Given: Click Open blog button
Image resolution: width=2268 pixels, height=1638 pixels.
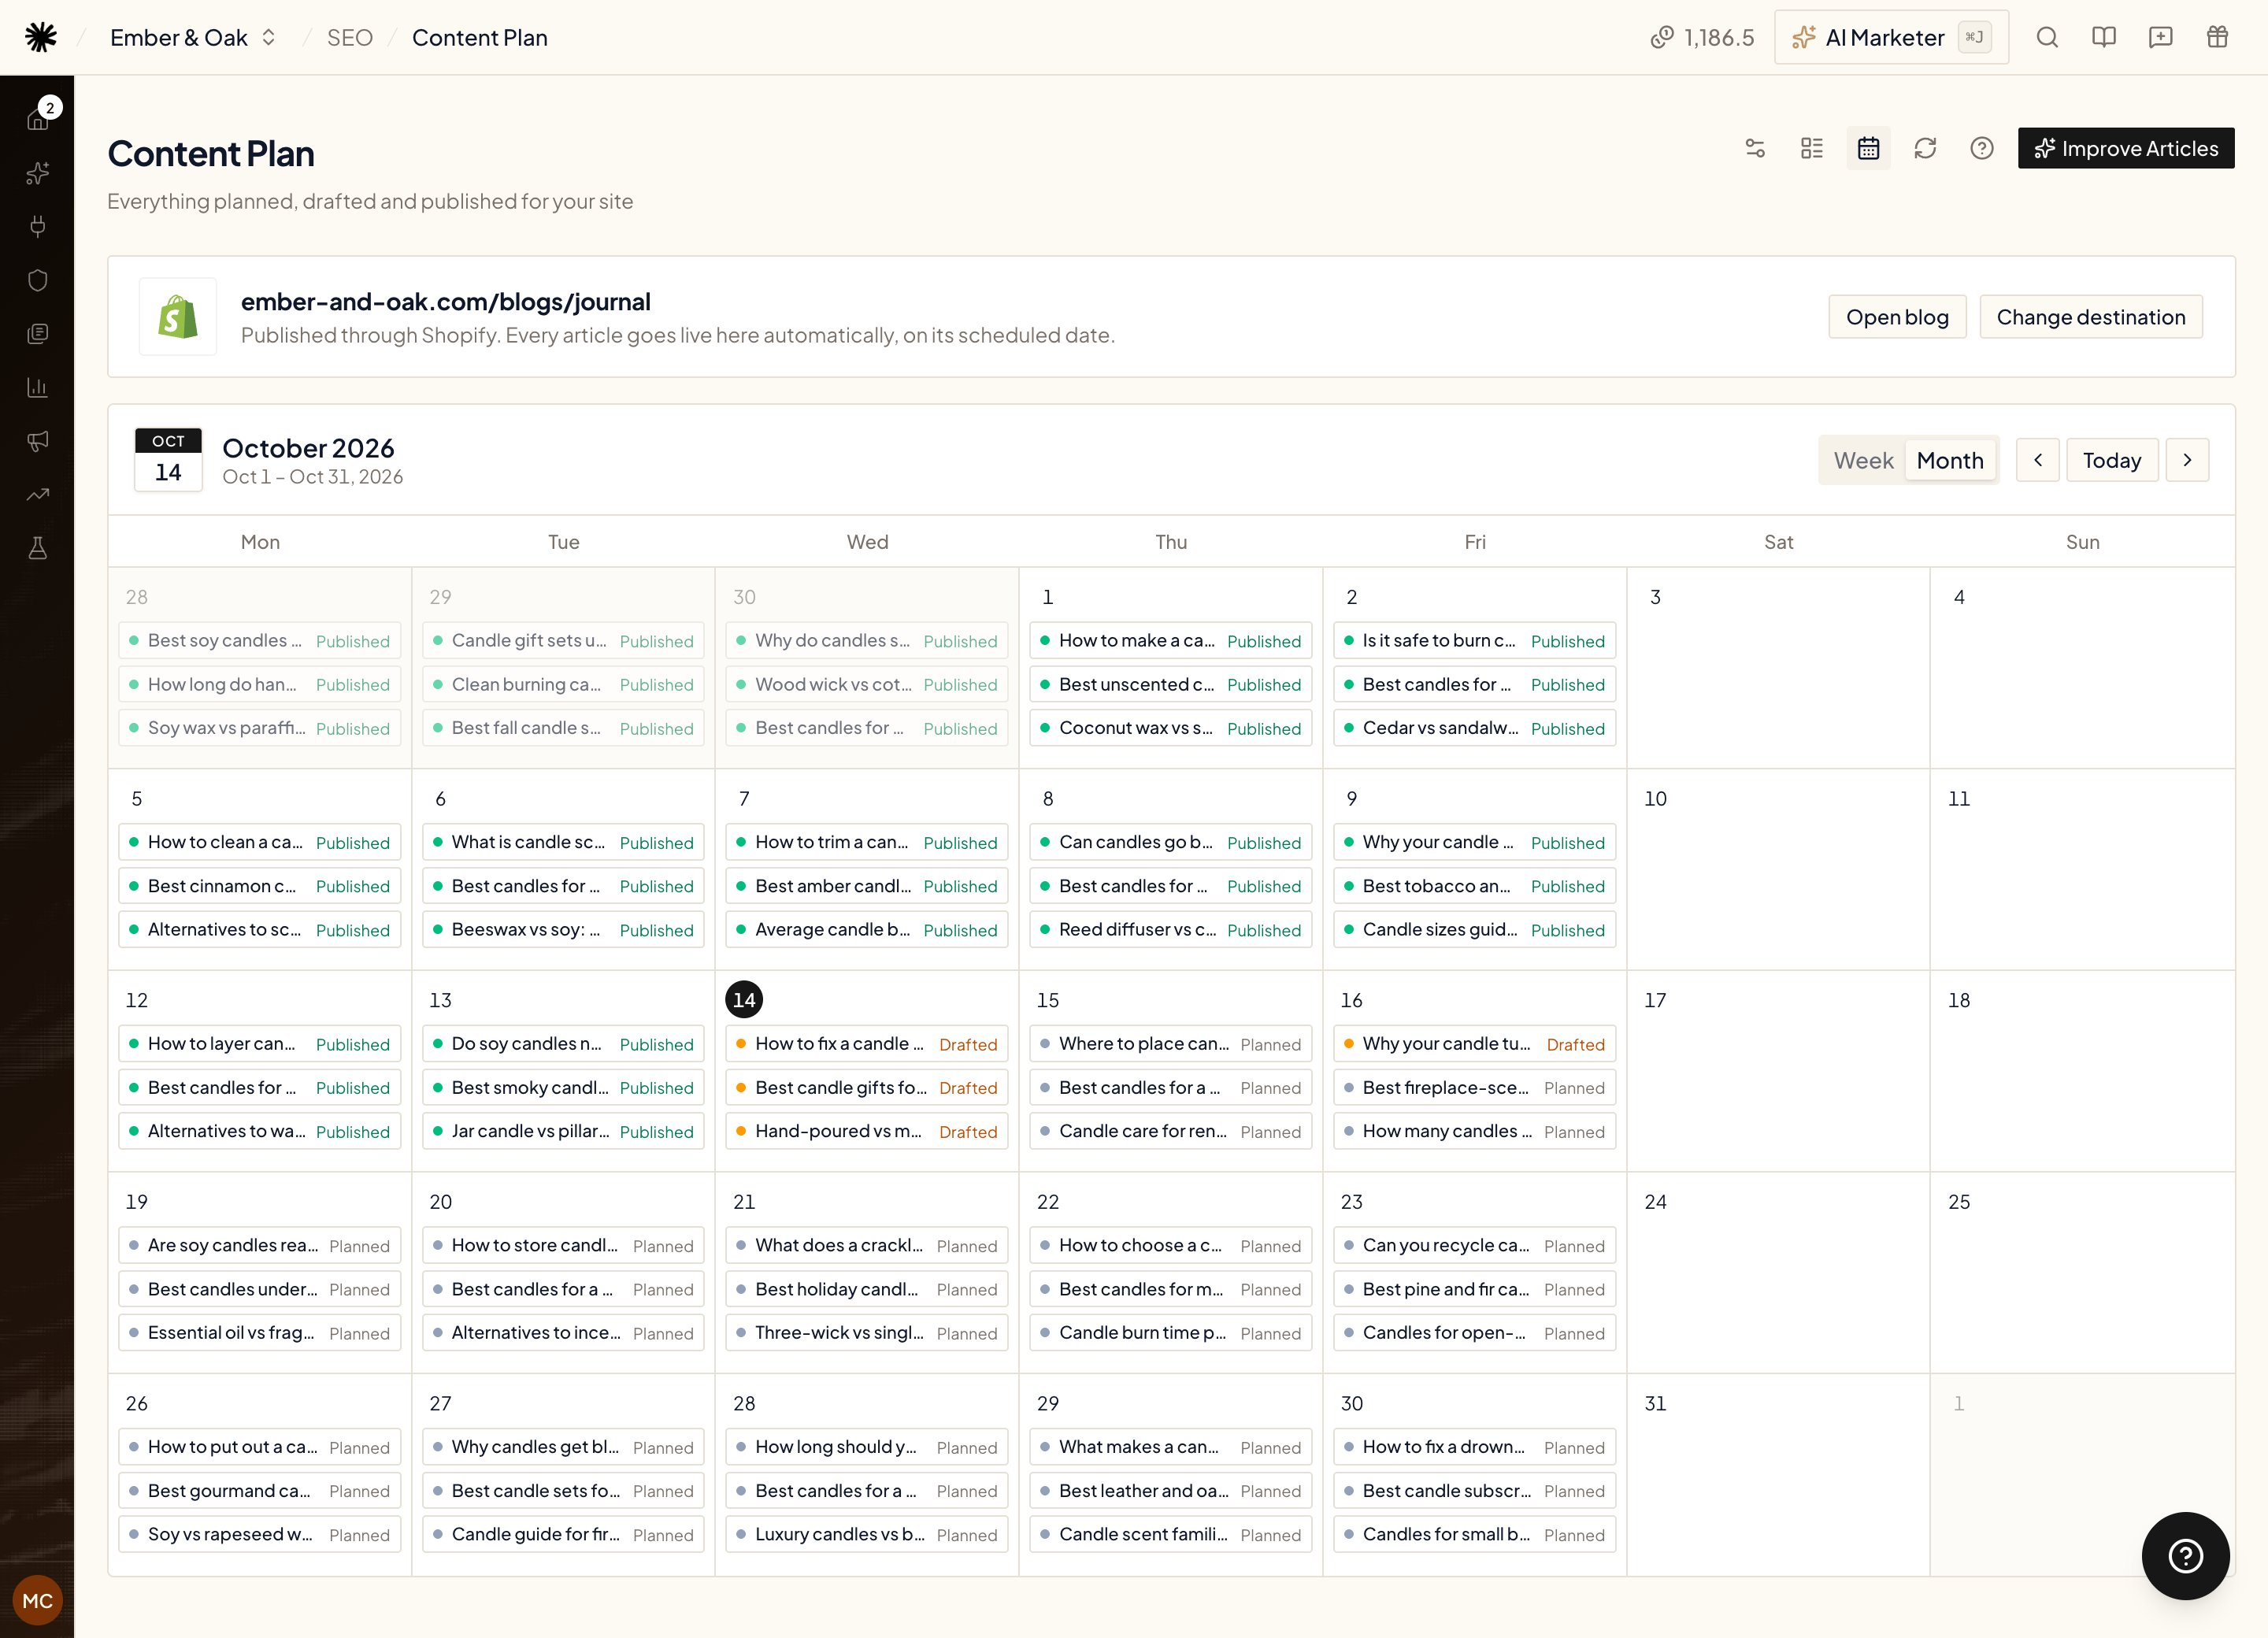Looking at the screenshot, I should (1897, 317).
